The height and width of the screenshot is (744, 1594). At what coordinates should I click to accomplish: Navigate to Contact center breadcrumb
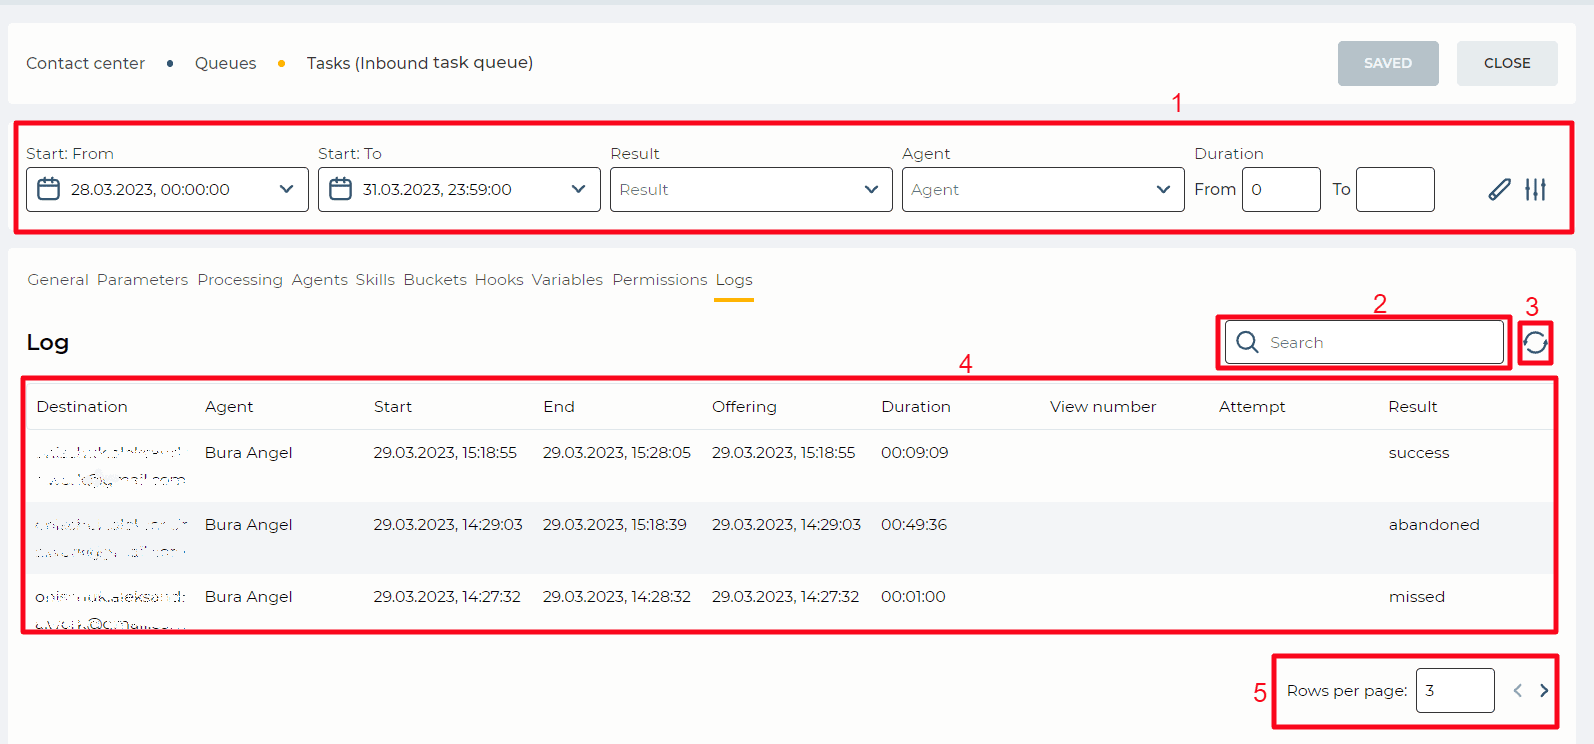(x=85, y=63)
